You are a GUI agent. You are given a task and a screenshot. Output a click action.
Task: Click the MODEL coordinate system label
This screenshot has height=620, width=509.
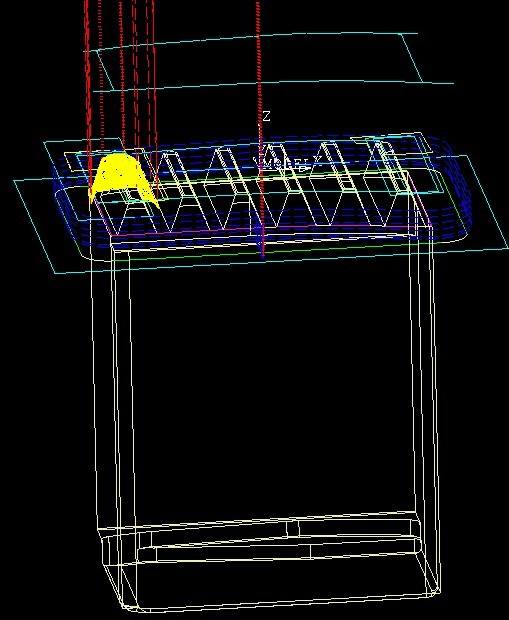coord(286,164)
